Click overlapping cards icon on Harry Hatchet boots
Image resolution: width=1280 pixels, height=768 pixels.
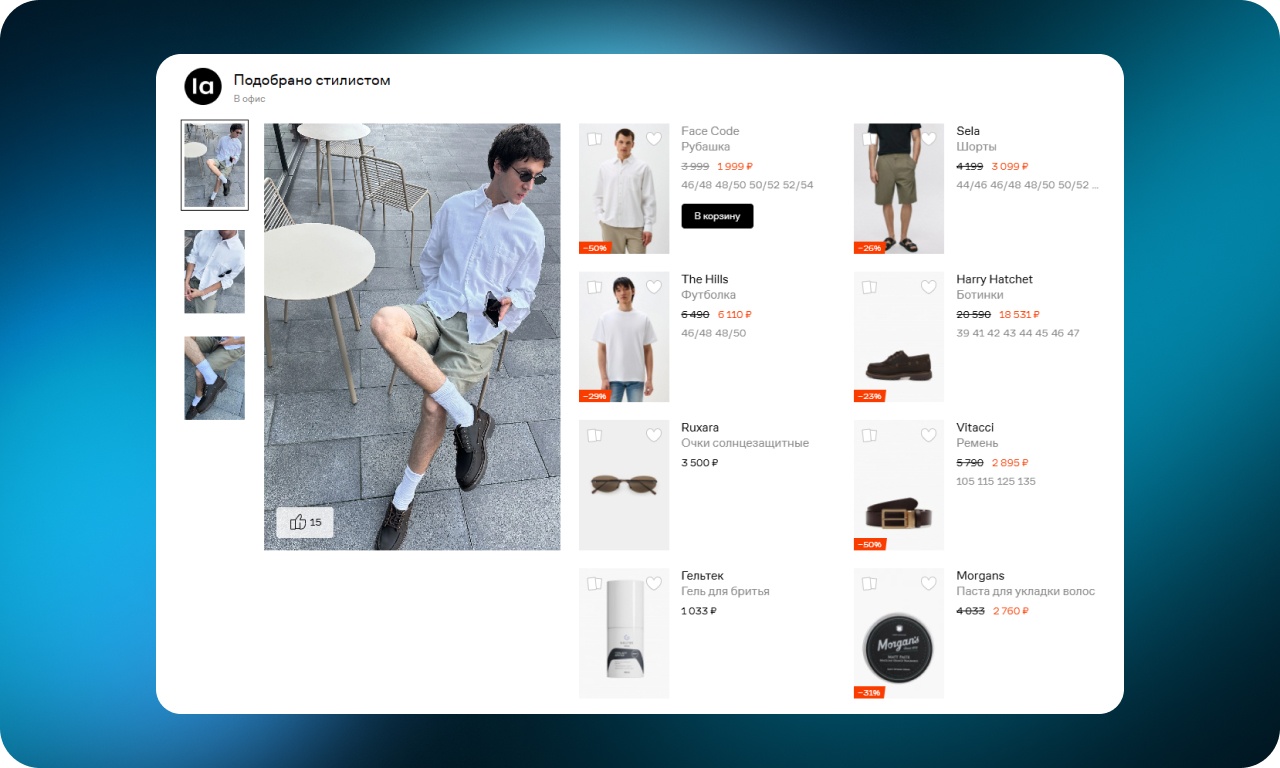869,287
